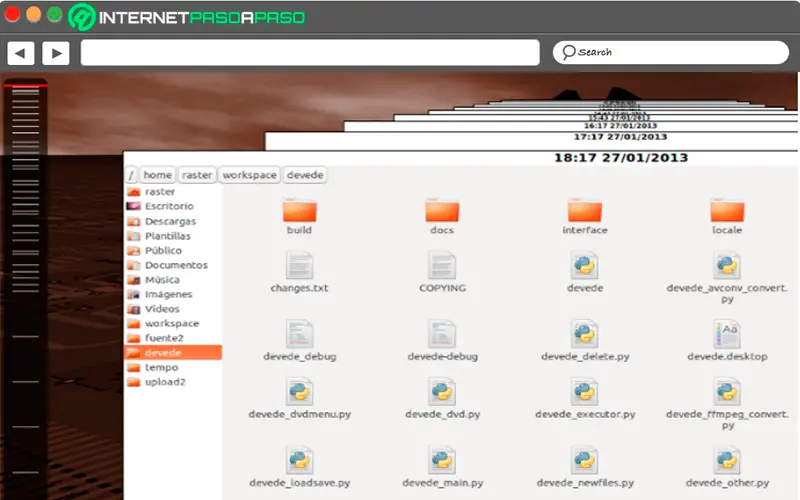
Task: Select the changes.txt file icon
Action: 299,265
